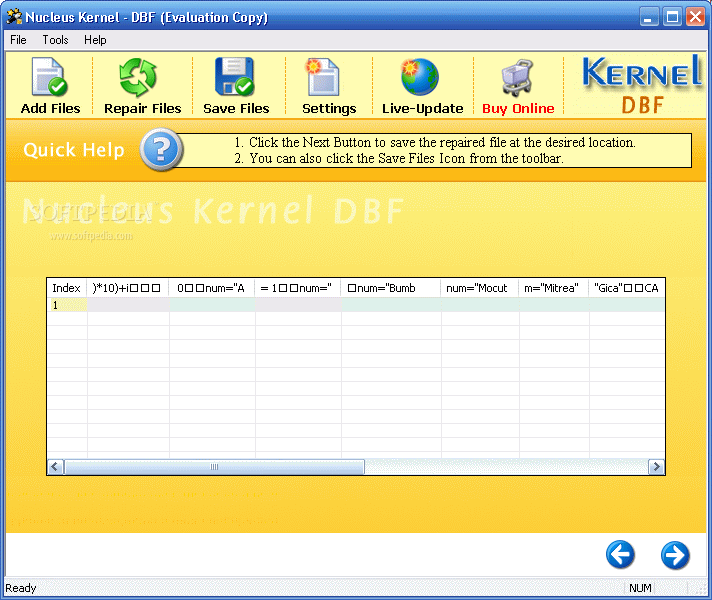Click the )*10)+i column header
This screenshot has height=600, width=712.
click(x=128, y=288)
